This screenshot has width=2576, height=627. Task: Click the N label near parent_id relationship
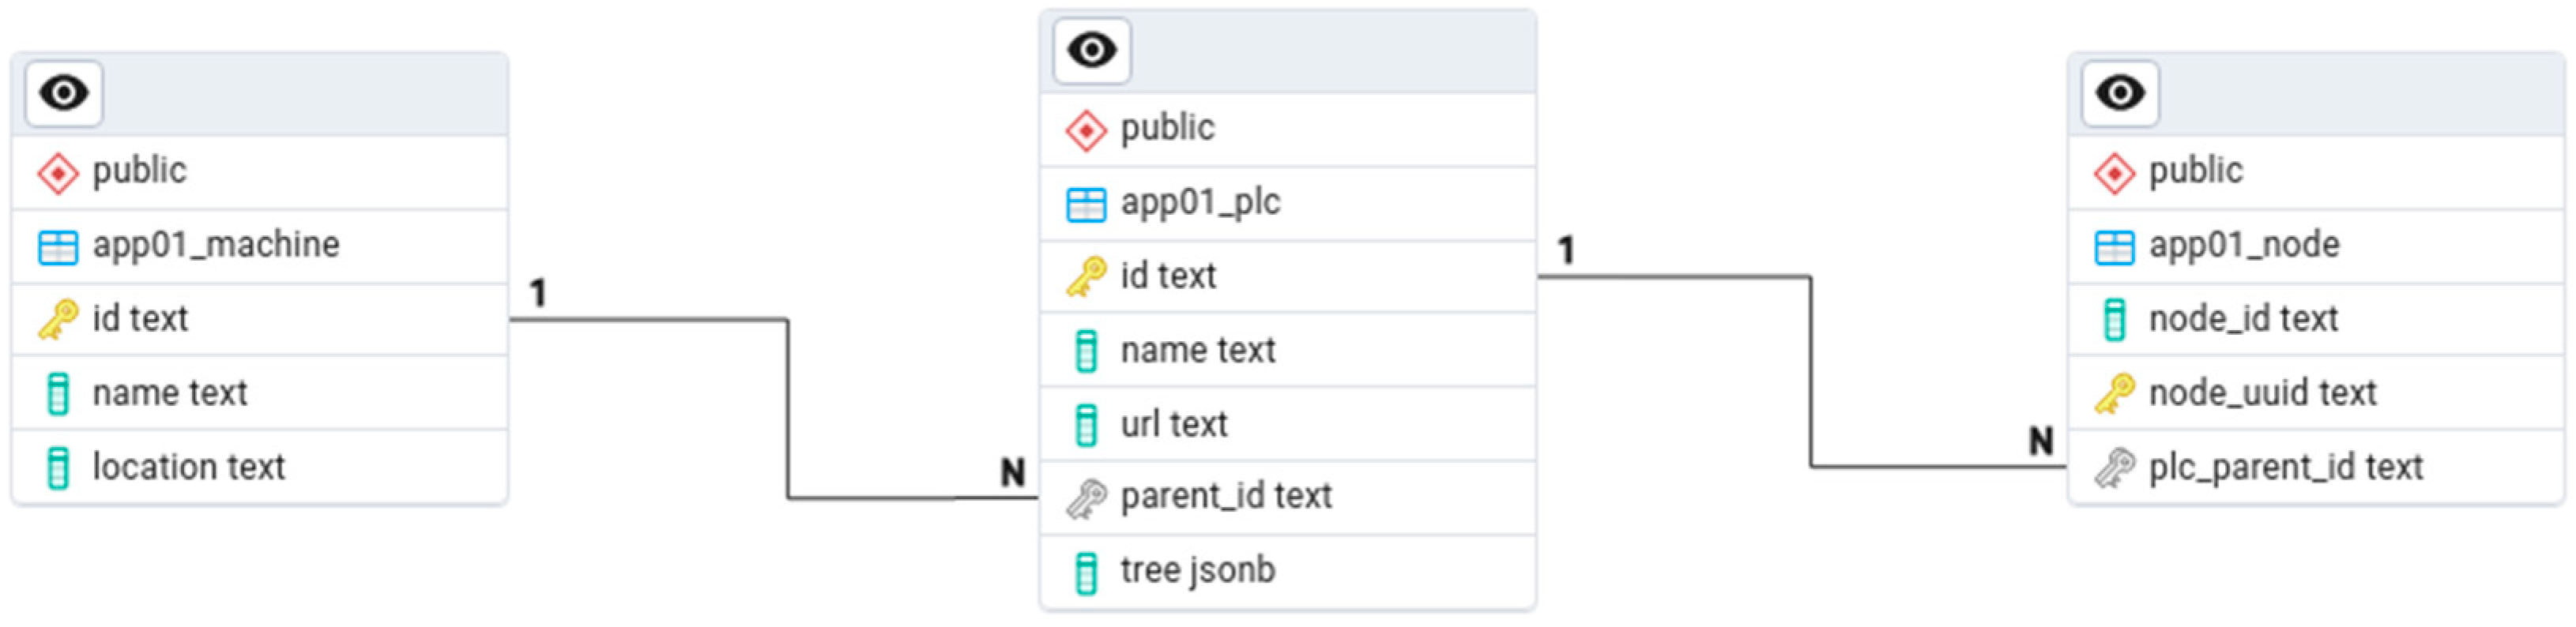click(x=1012, y=472)
